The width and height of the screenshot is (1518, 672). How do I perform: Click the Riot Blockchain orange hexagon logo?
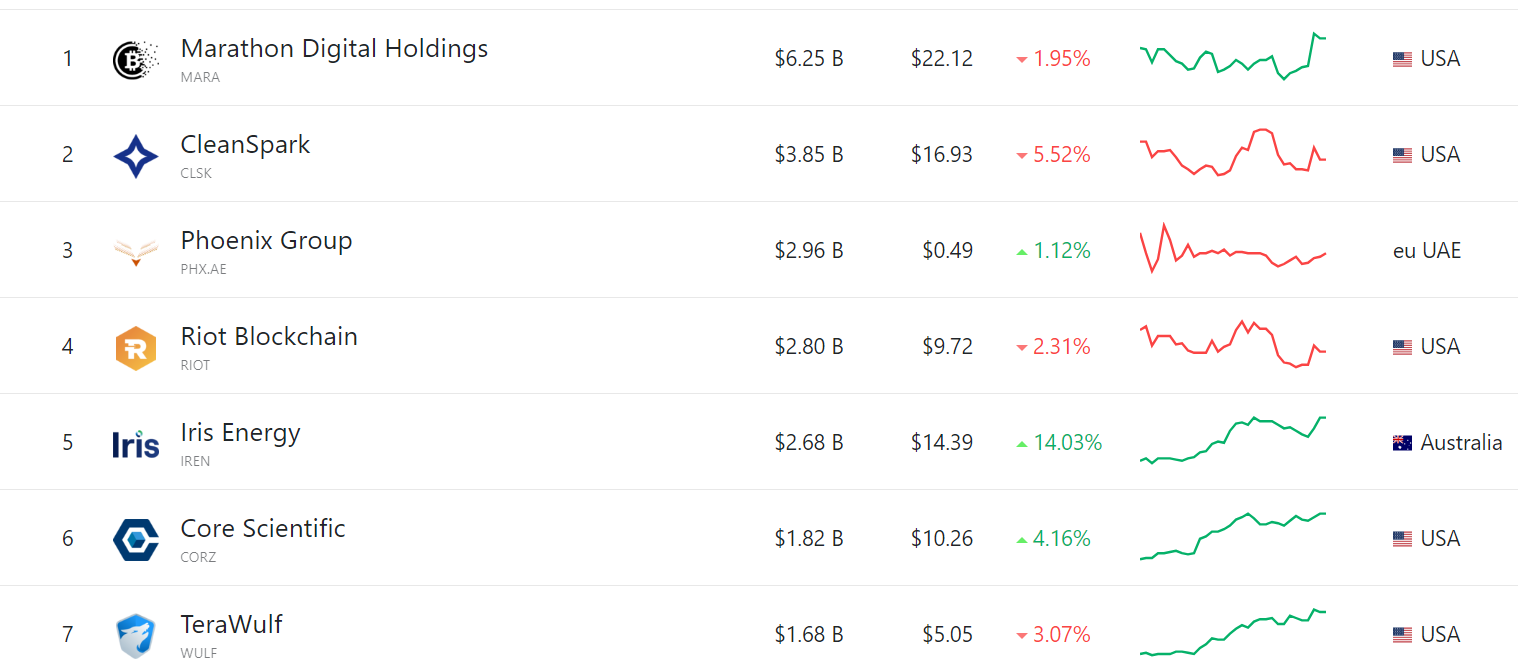pyautogui.click(x=136, y=348)
